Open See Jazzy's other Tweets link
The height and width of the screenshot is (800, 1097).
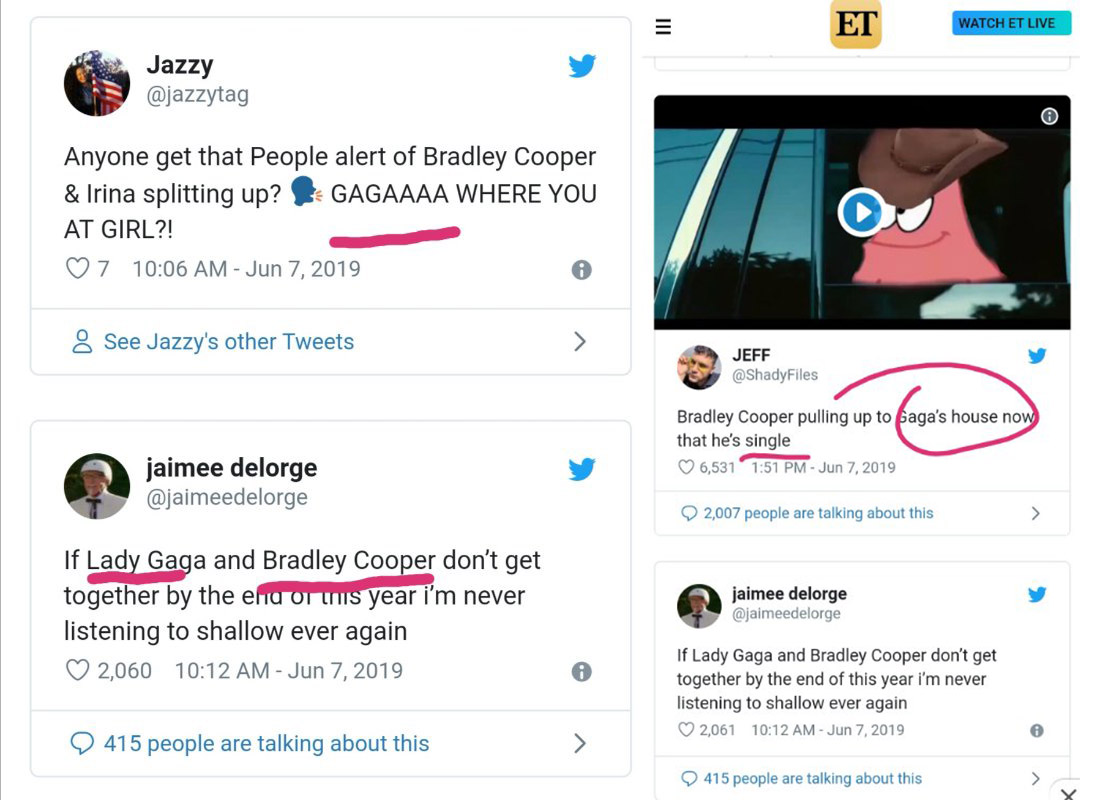(228, 342)
